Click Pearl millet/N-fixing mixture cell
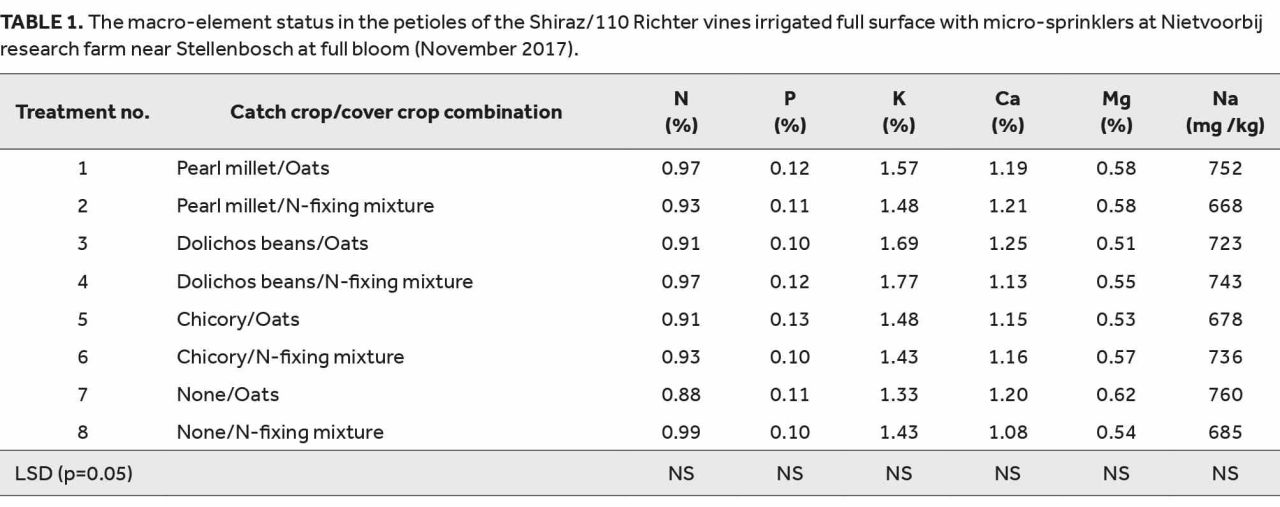This screenshot has height=507, width=1280. pos(305,206)
